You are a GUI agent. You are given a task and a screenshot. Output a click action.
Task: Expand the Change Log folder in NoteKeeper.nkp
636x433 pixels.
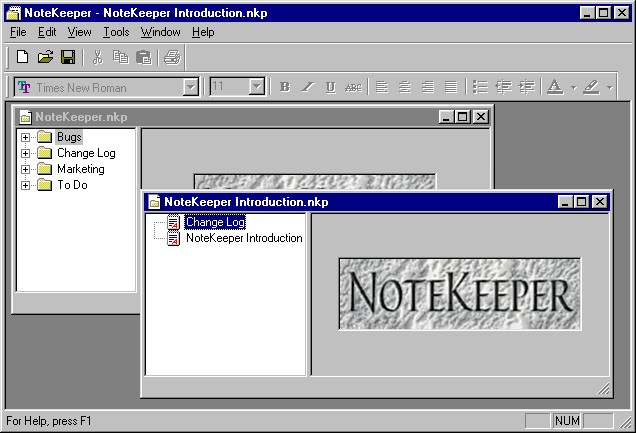[25, 153]
